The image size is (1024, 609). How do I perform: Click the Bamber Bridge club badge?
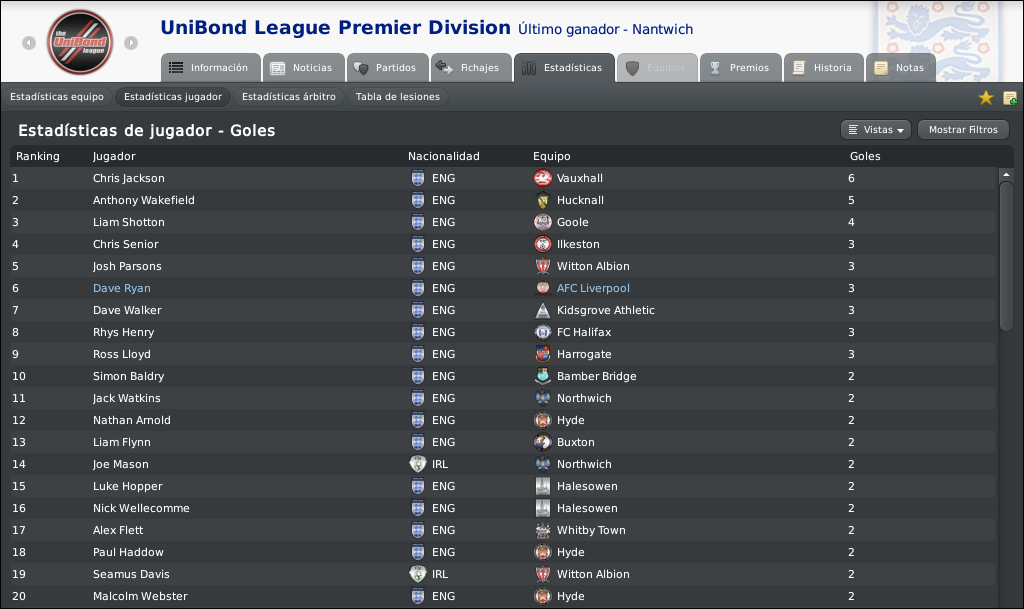pyautogui.click(x=543, y=376)
